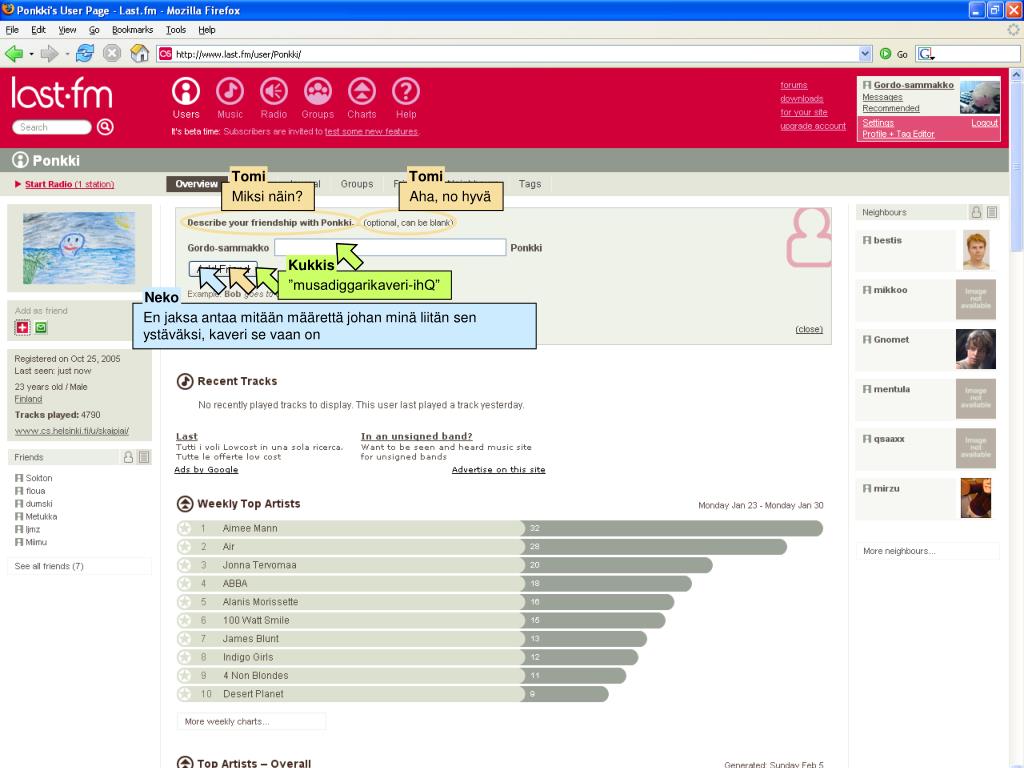Click More weekly charts... link
The height and width of the screenshot is (768, 1024).
coord(227,722)
